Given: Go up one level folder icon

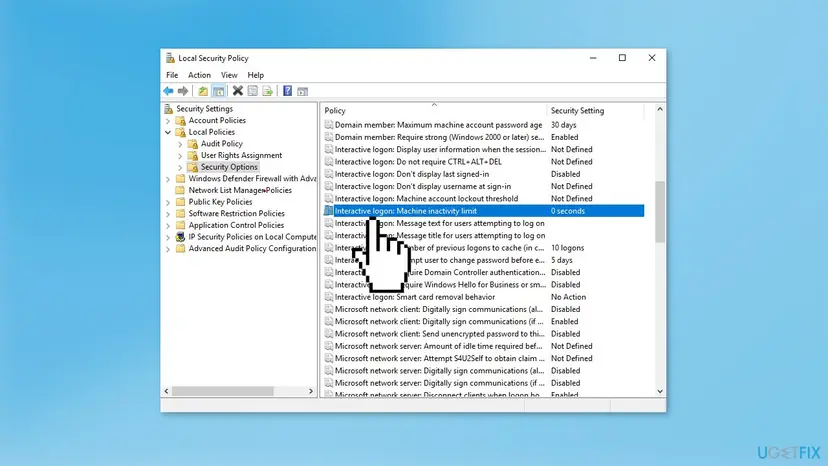Looking at the screenshot, I should (203, 91).
